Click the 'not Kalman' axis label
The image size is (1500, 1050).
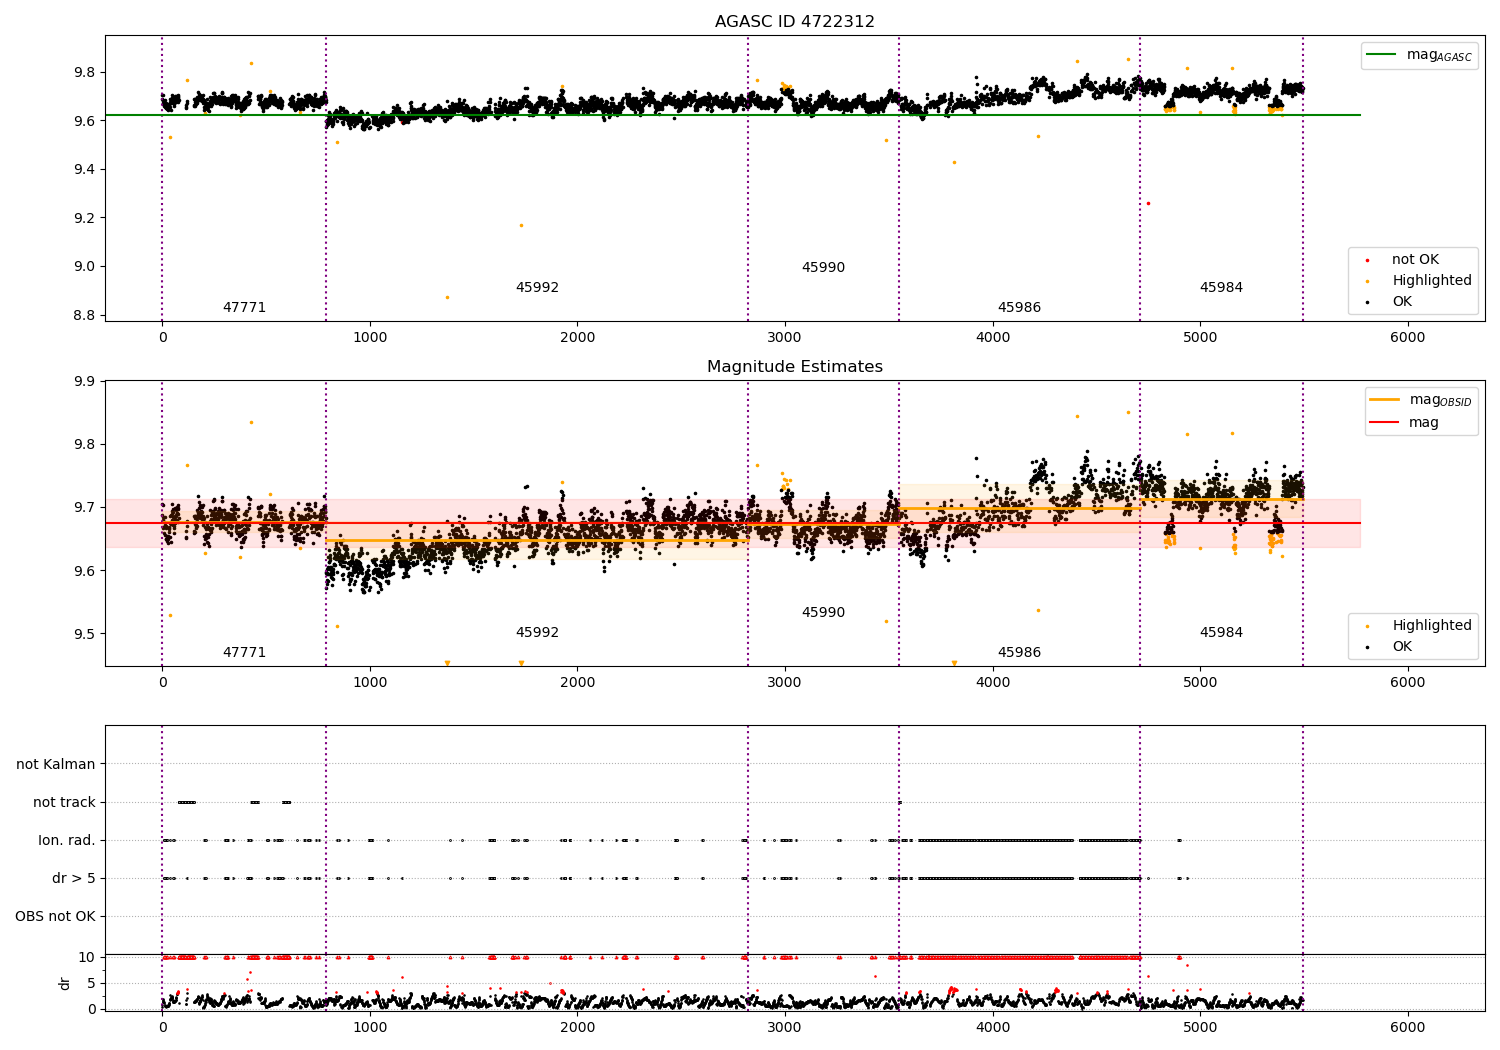tap(56, 764)
